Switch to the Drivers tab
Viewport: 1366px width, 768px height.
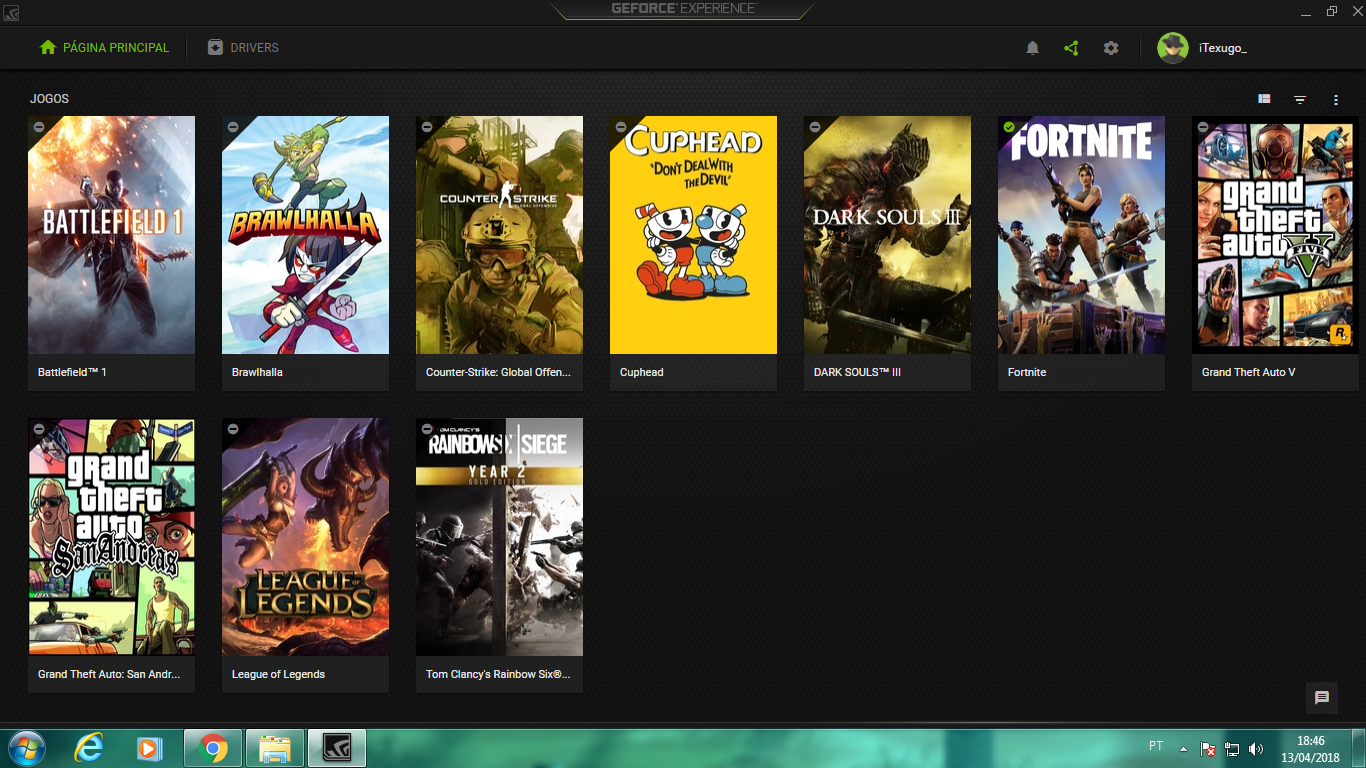click(243, 48)
